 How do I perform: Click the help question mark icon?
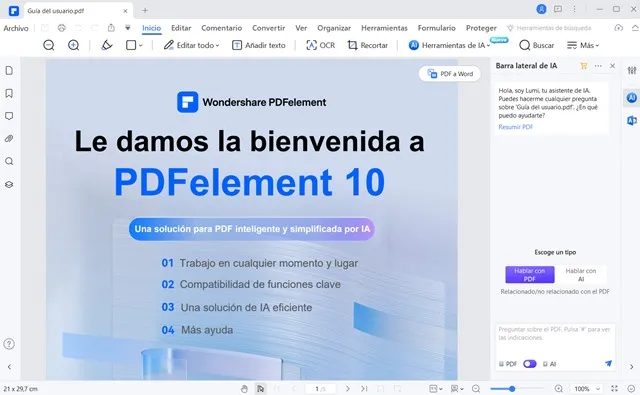[x=9, y=344]
